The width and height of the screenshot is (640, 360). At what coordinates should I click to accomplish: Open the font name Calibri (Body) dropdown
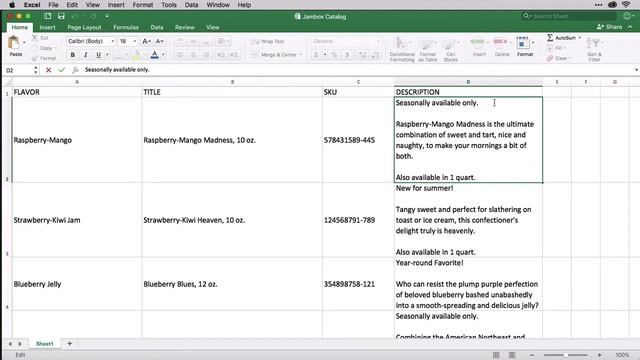pyautogui.click(x=113, y=41)
